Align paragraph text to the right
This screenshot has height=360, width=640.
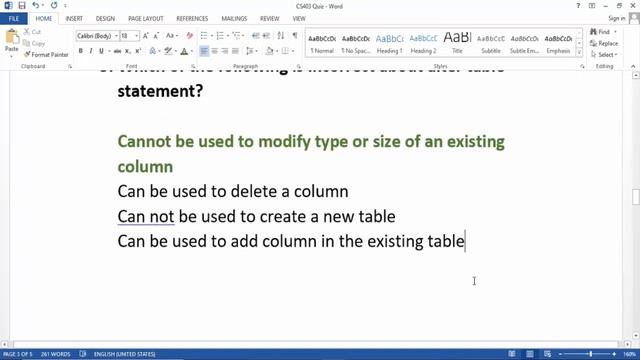click(224, 51)
